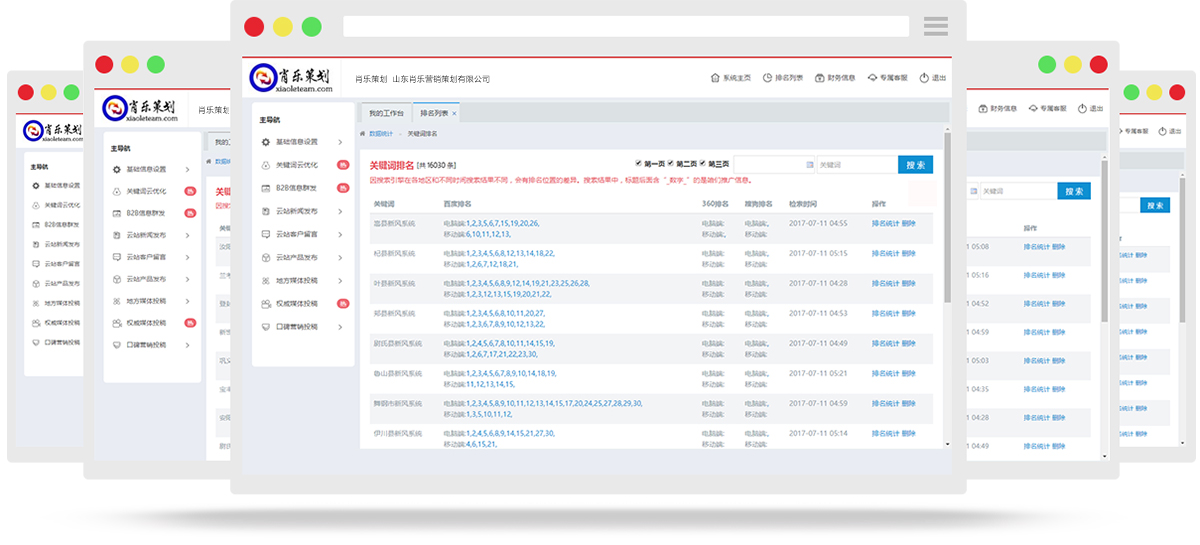Click the blue 搜索 button in front window
The height and width of the screenshot is (545, 1200).
915,165
